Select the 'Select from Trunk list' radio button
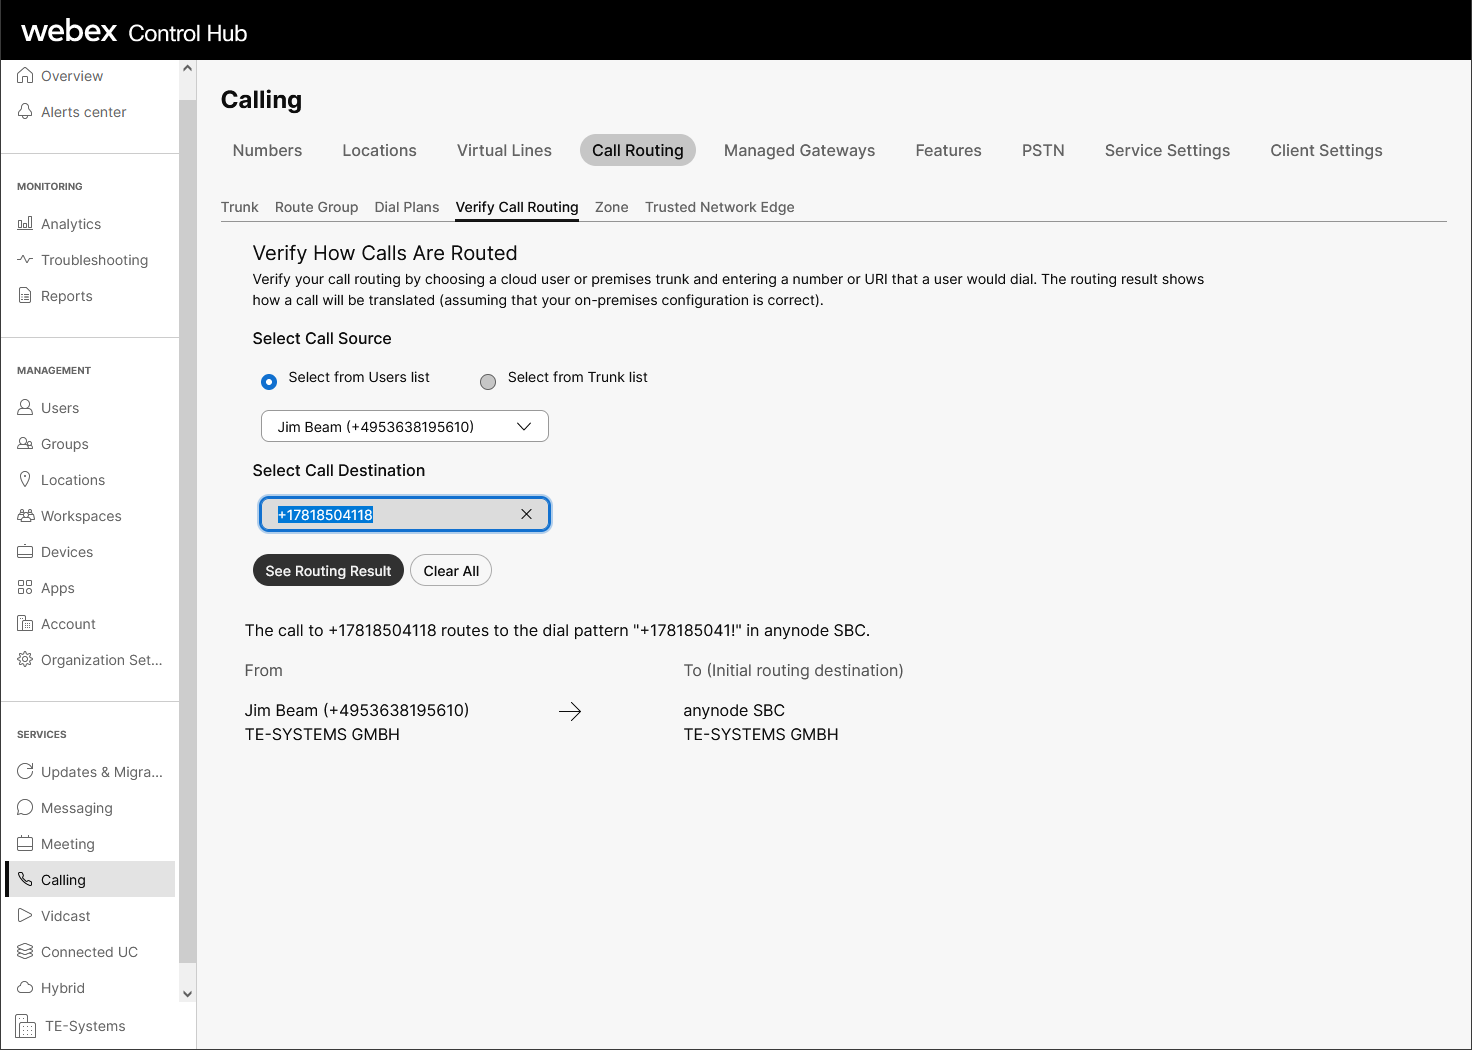 point(488,382)
